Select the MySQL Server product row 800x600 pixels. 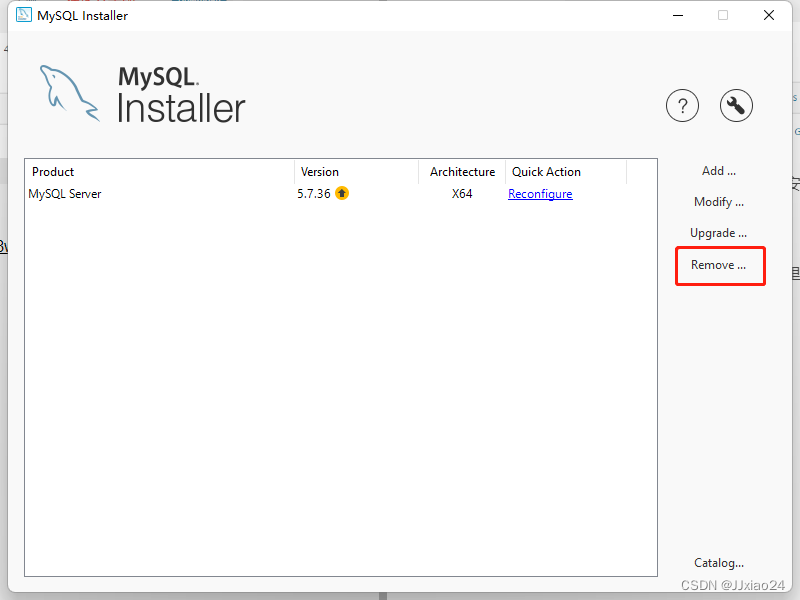(340, 194)
